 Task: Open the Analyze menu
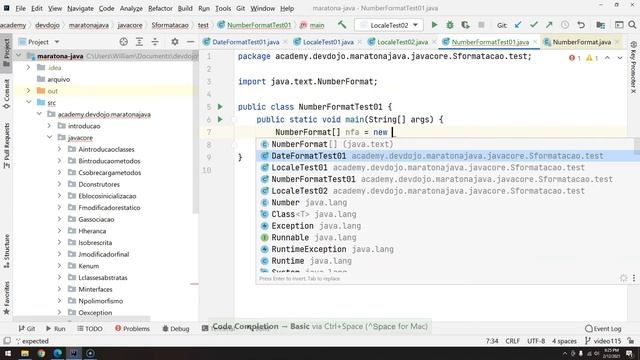pyautogui.click(x=131, y=8)
